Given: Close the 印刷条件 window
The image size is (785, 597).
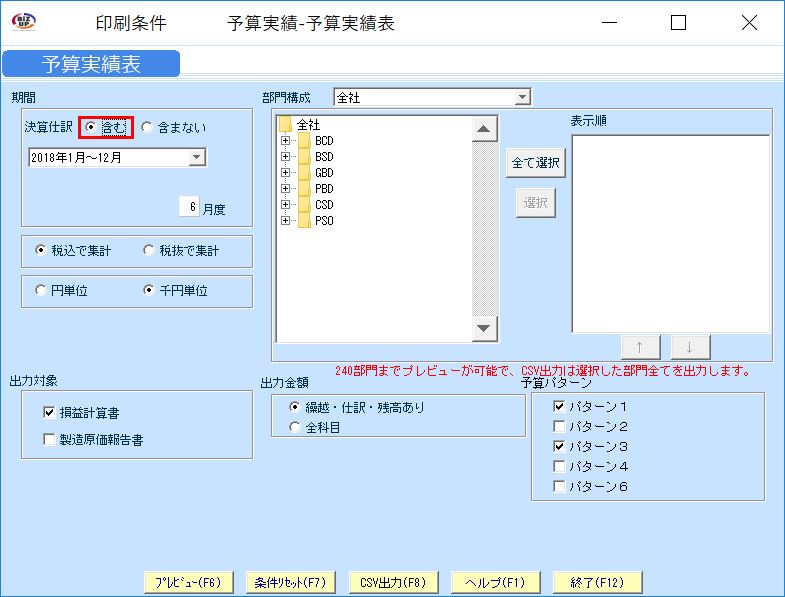Looking at the screenshot, I should click(749, 23).
